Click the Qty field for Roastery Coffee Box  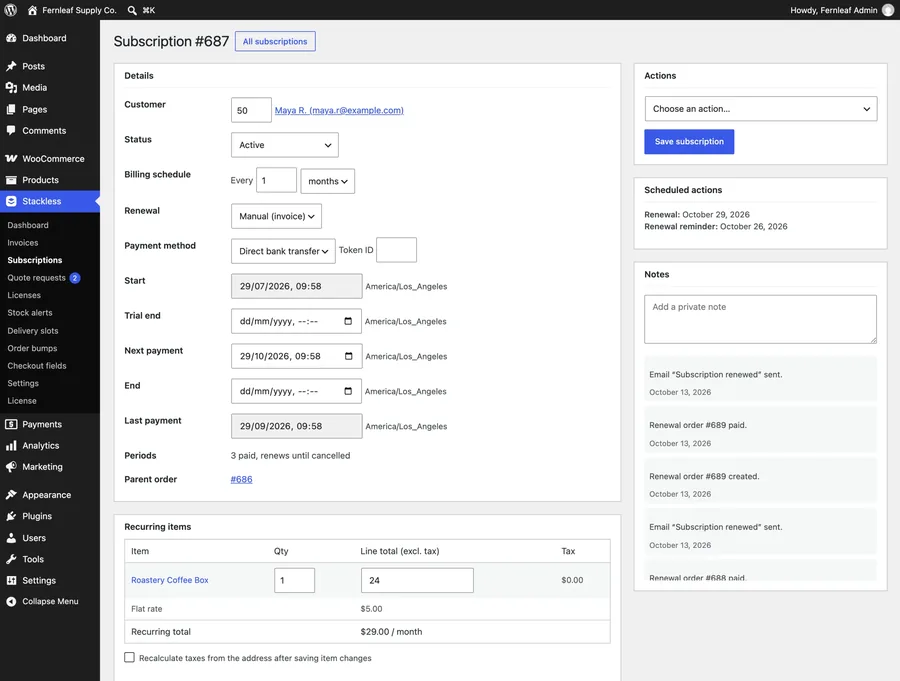click(294, 581)
